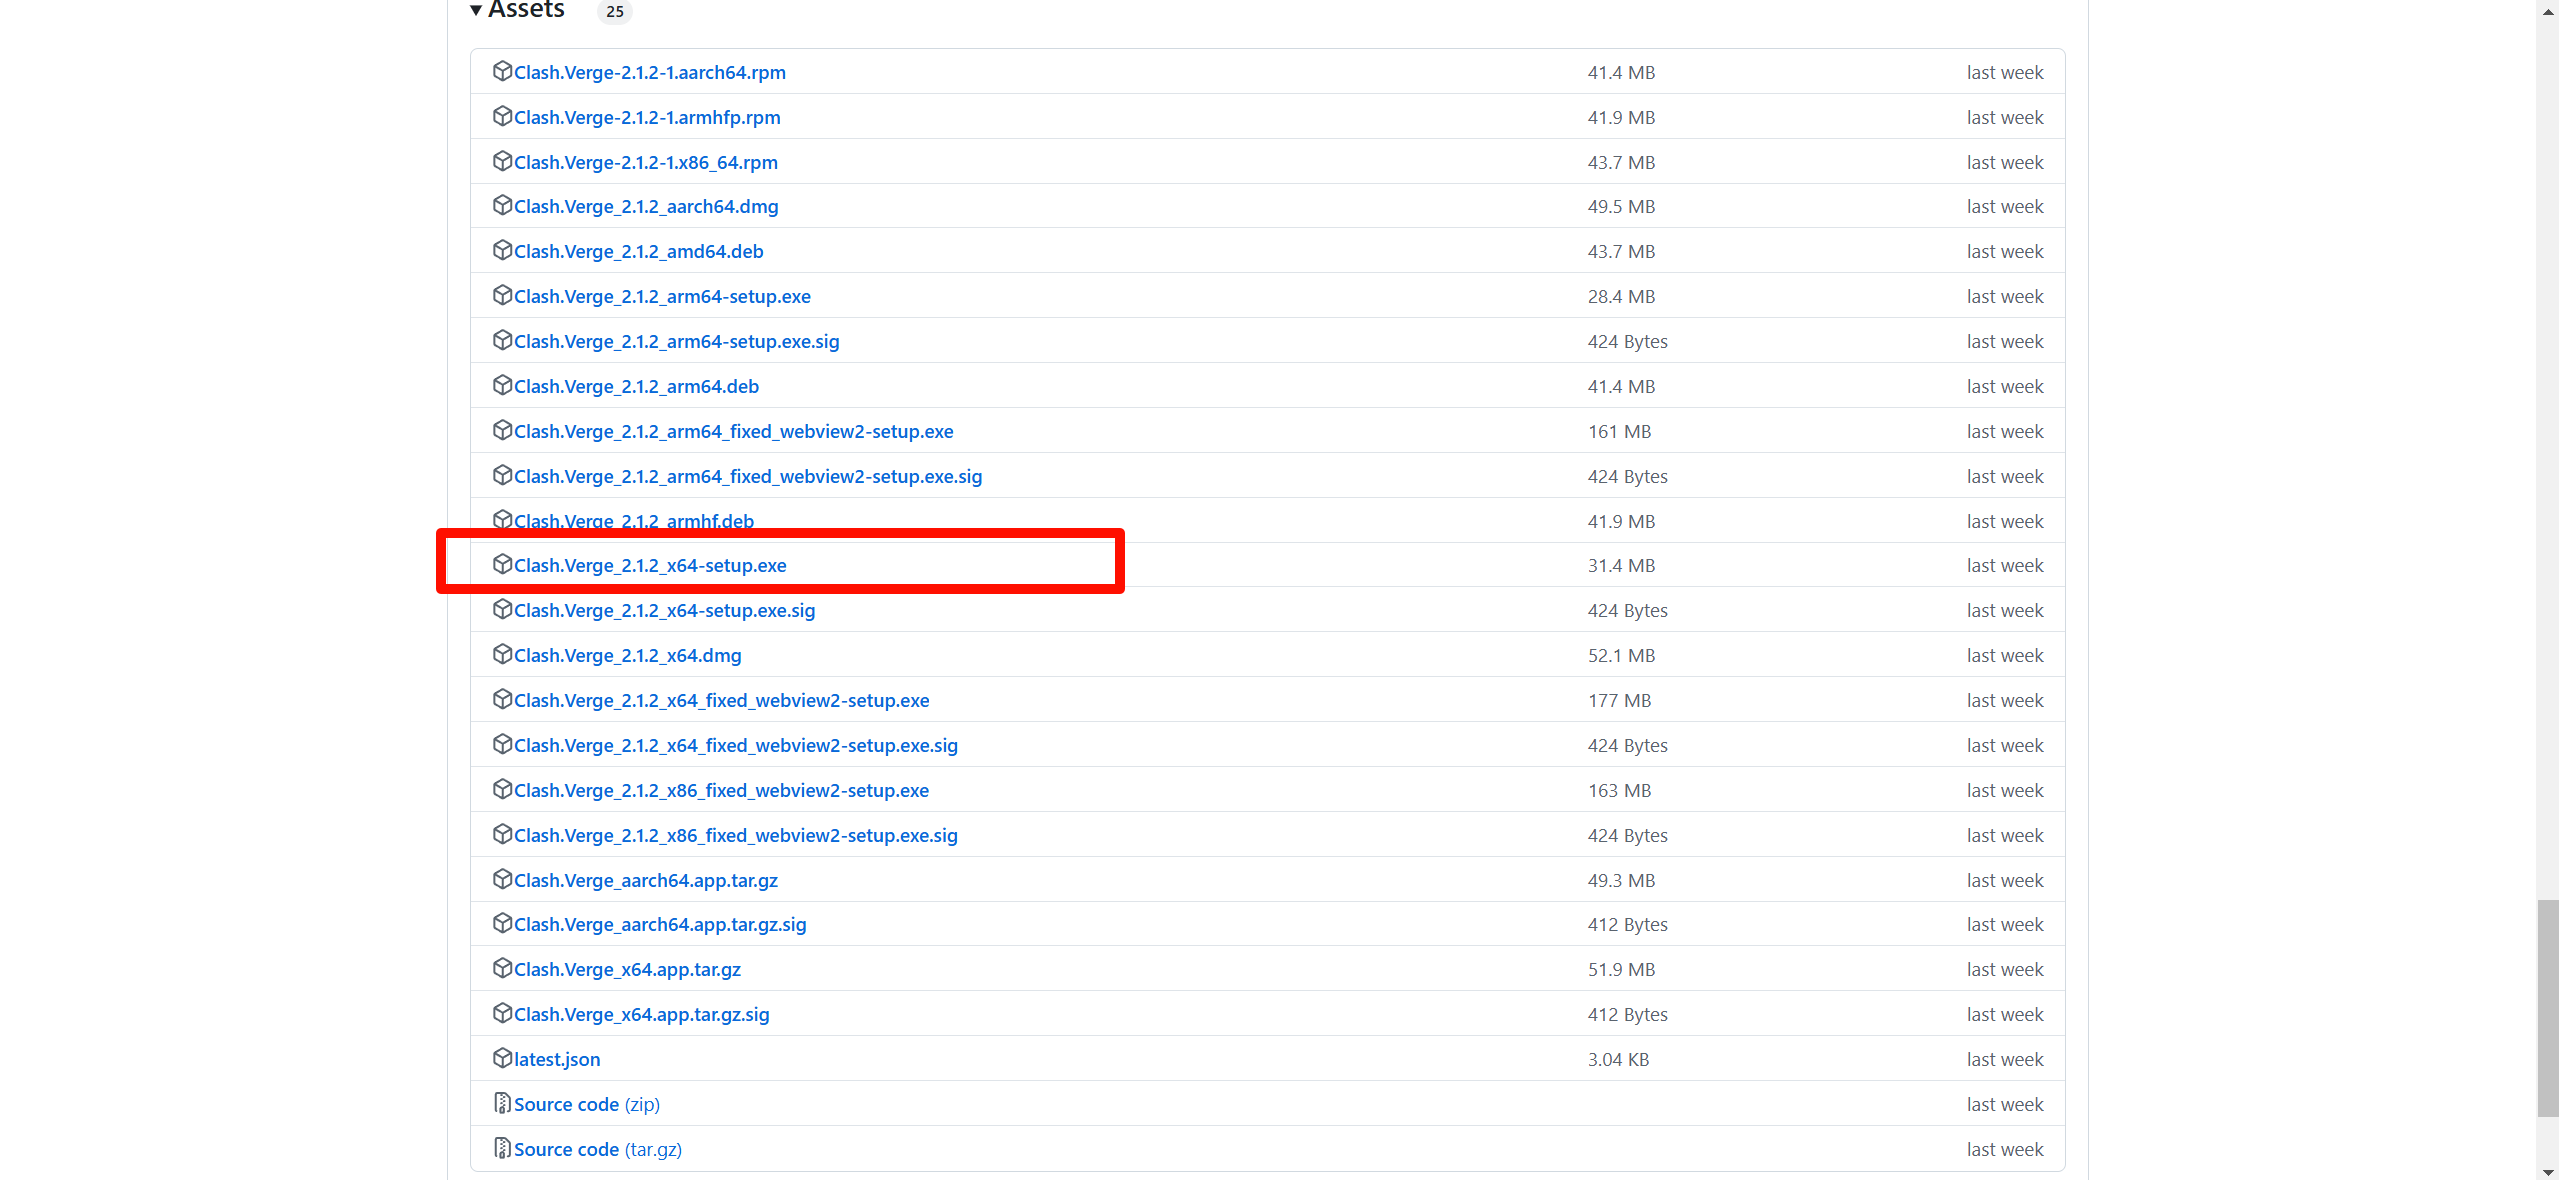Click package icon next to Clash.Verge_2.1.2_aarch64.dmg
The image size is (2559, 1180).
click(x=502, y=205)
